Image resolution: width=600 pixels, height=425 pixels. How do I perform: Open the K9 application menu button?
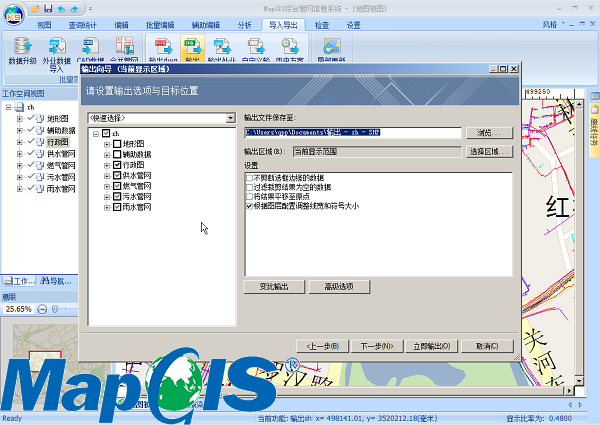coord(13,15)
